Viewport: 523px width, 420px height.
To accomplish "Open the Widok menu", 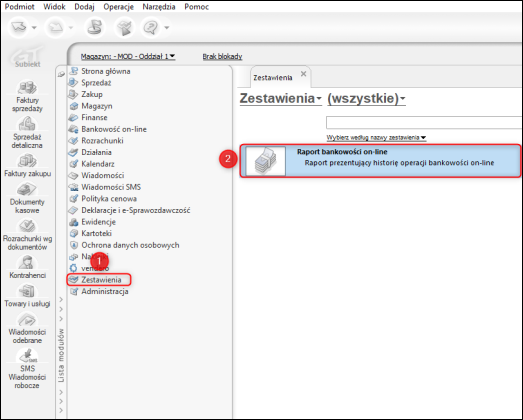I will [54, 7].
